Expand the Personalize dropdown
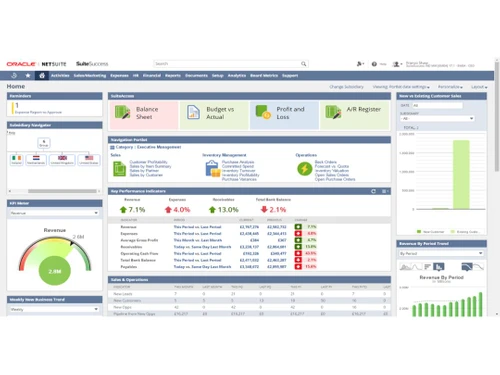This screenshot has height=375, width=500. (450, 87)
